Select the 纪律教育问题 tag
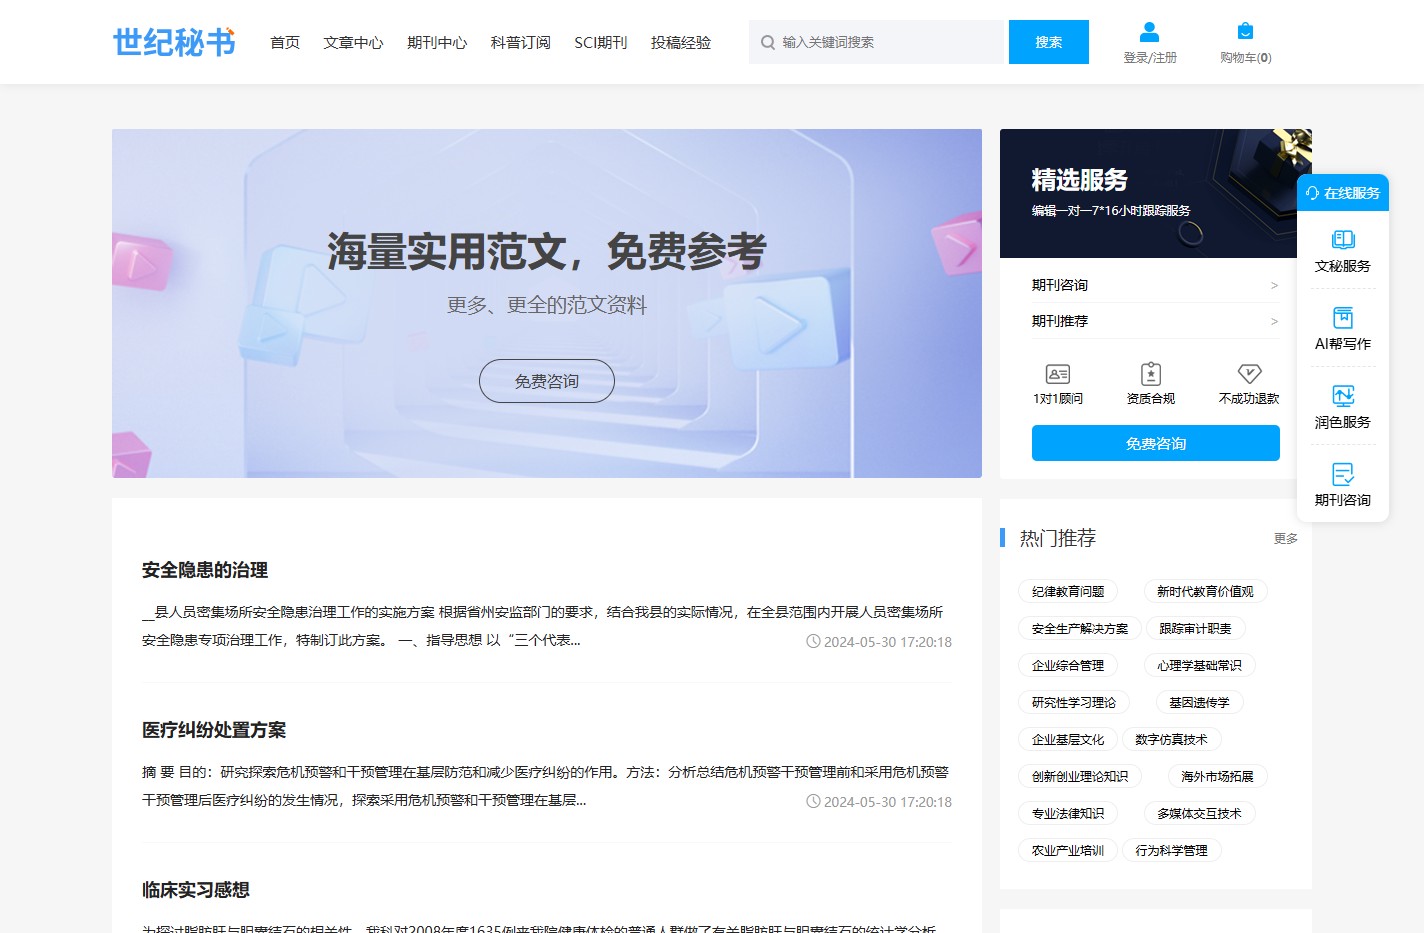Viewport: 1424px width, 933px height. 1068,591
